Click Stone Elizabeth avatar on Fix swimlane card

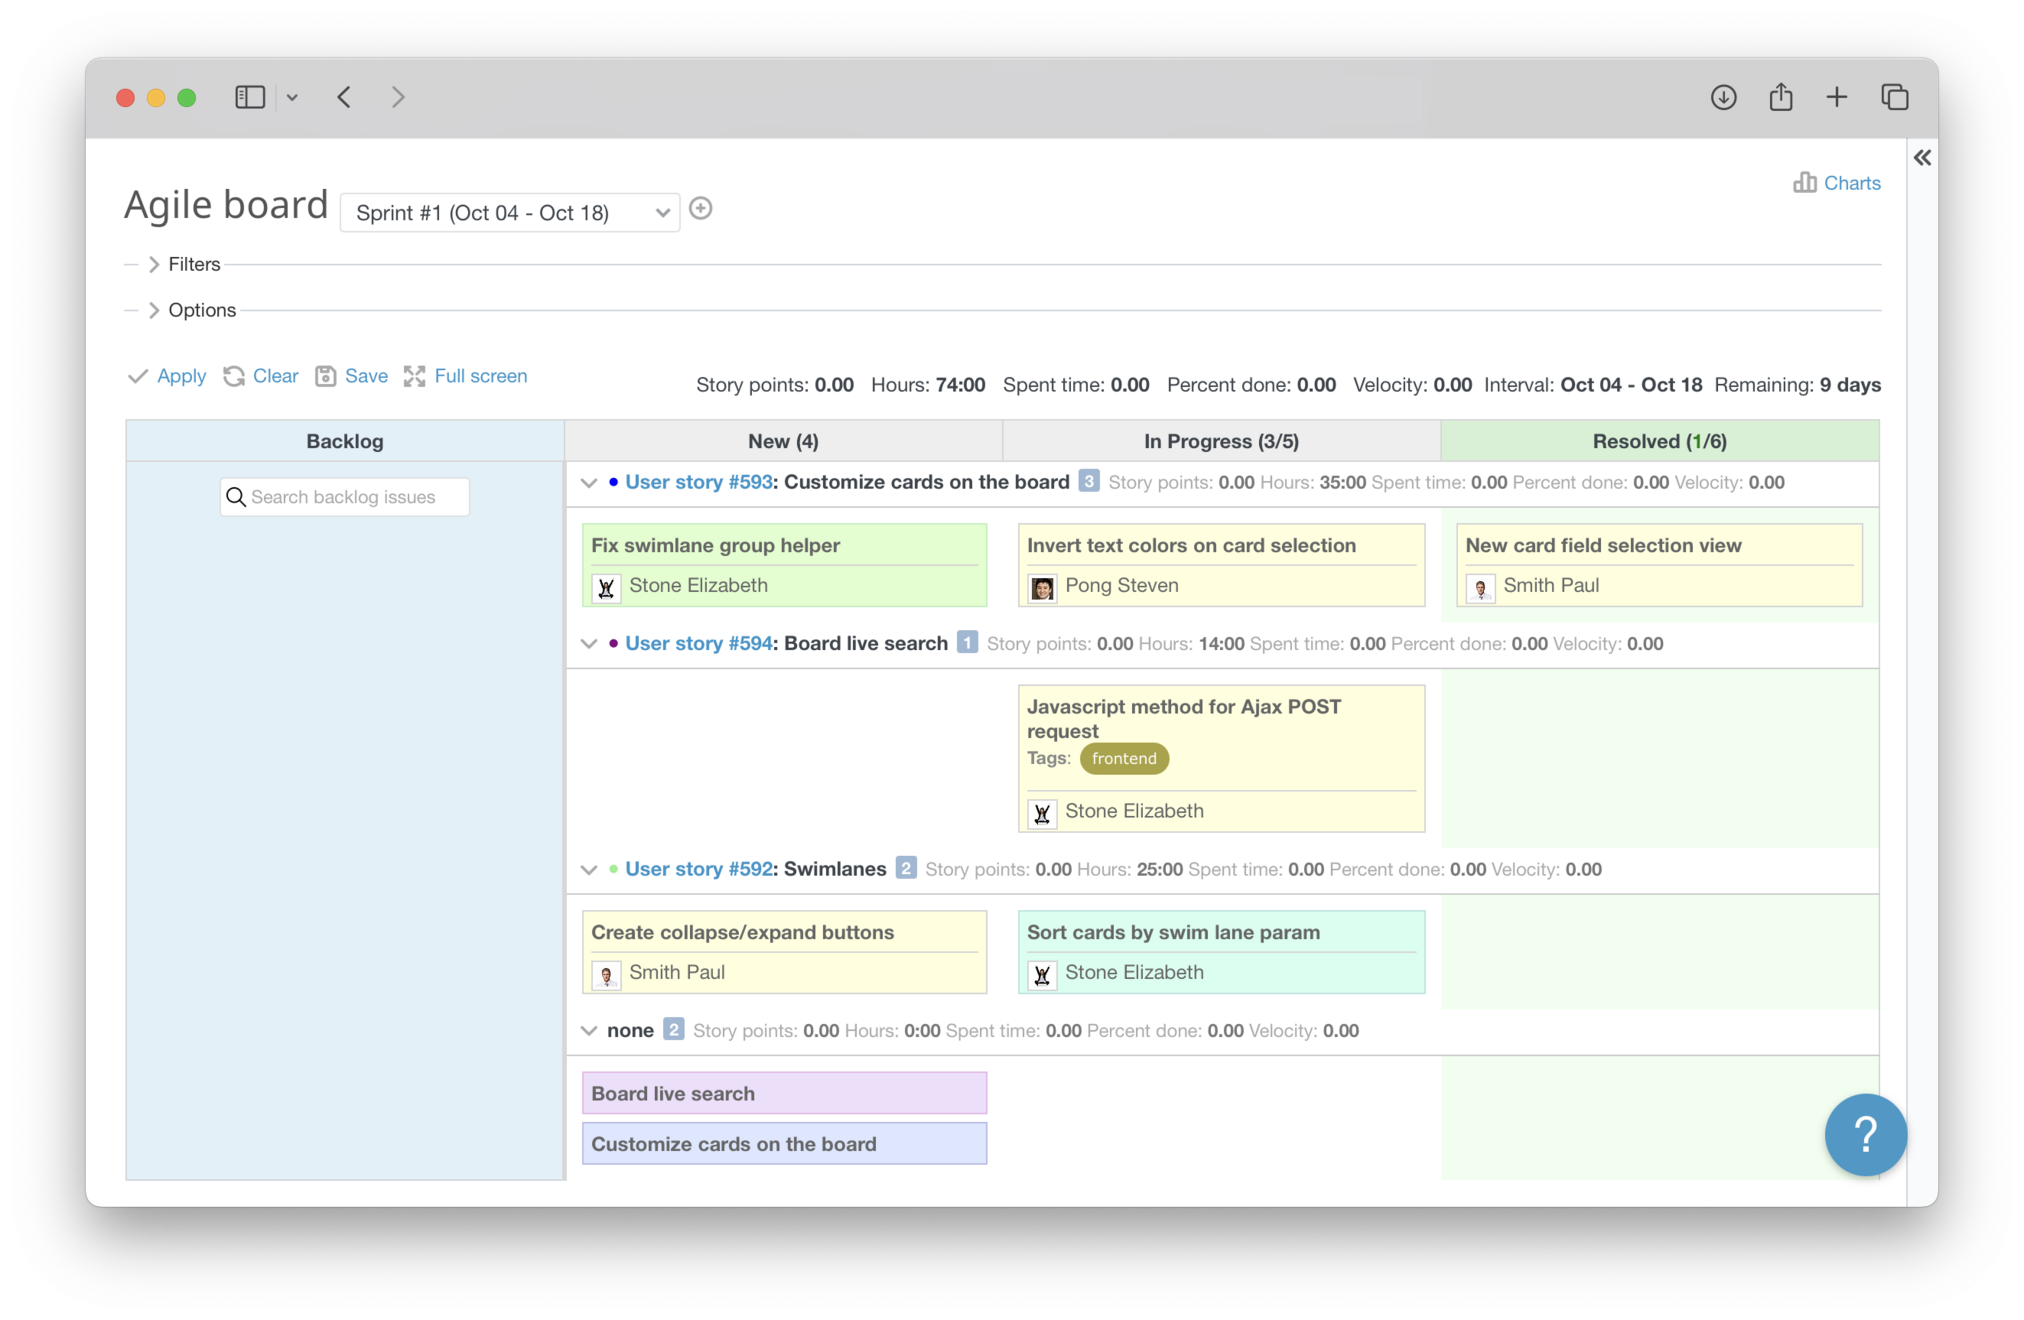click(606, 587)
